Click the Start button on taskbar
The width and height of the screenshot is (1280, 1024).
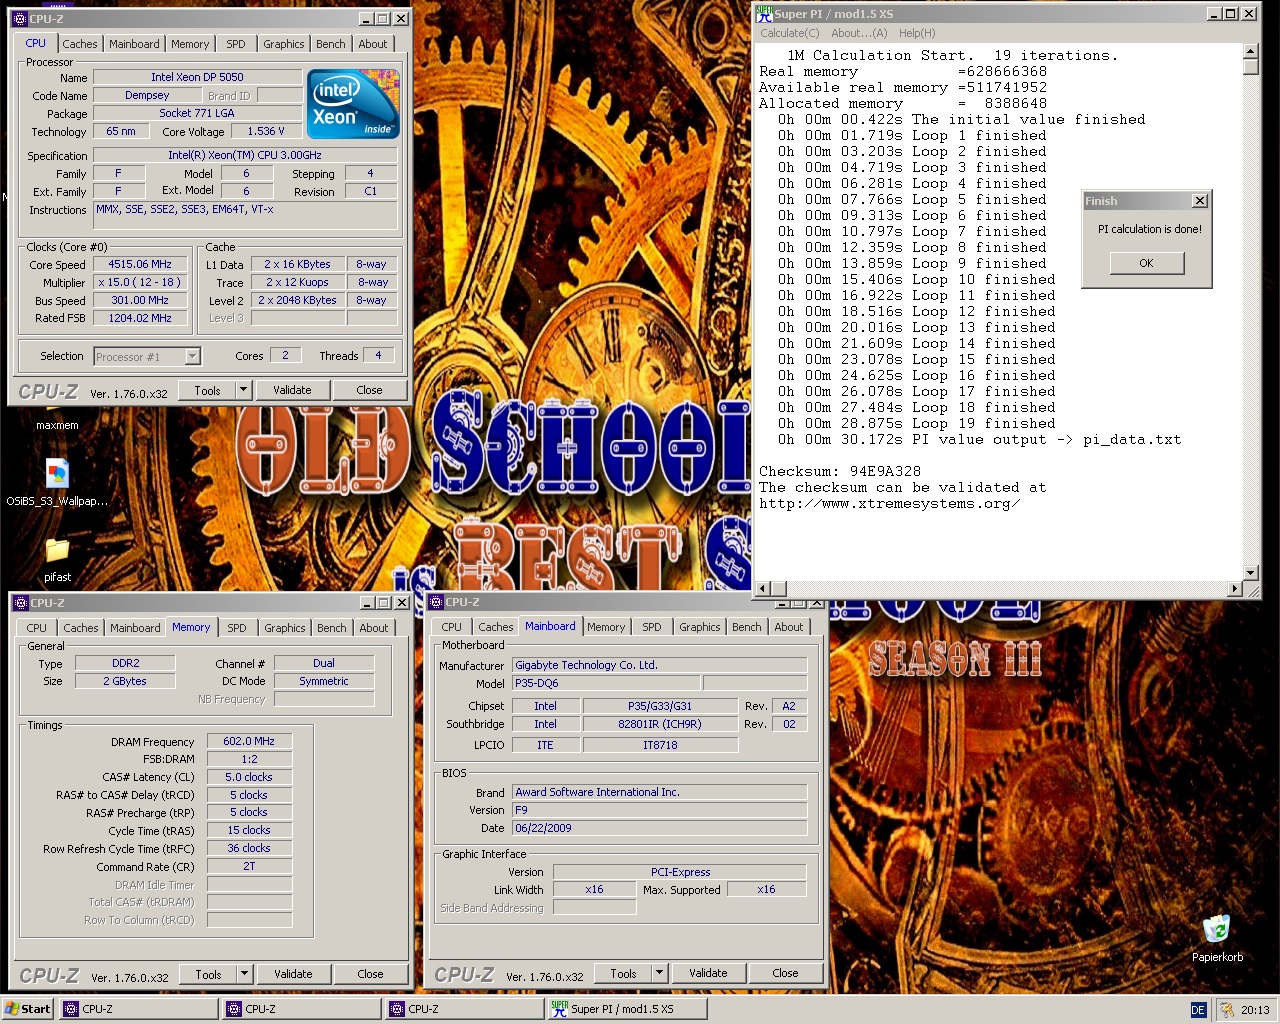point(28,1009)
